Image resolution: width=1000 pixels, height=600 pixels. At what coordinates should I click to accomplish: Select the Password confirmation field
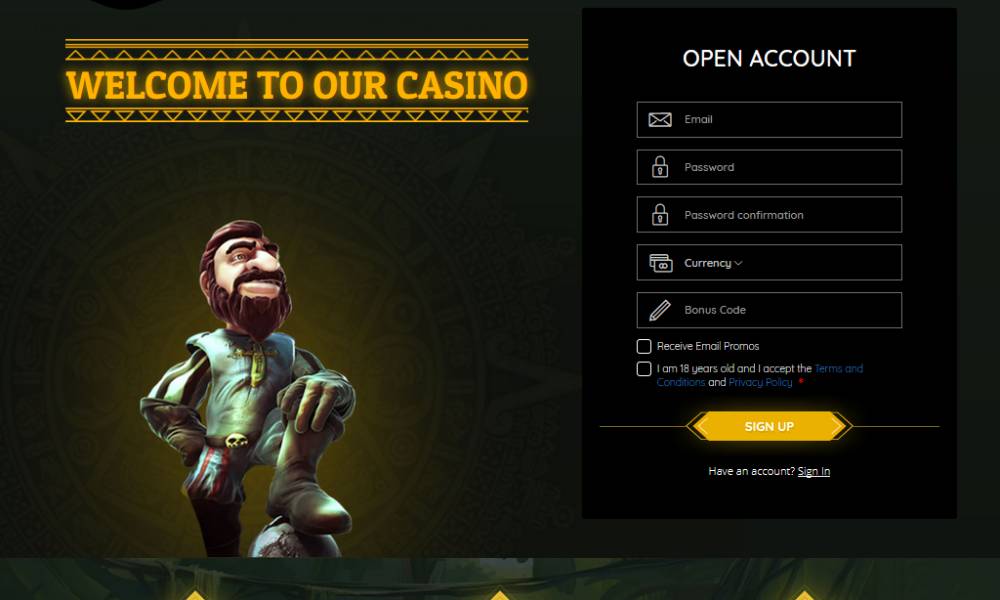coord(769,215)
